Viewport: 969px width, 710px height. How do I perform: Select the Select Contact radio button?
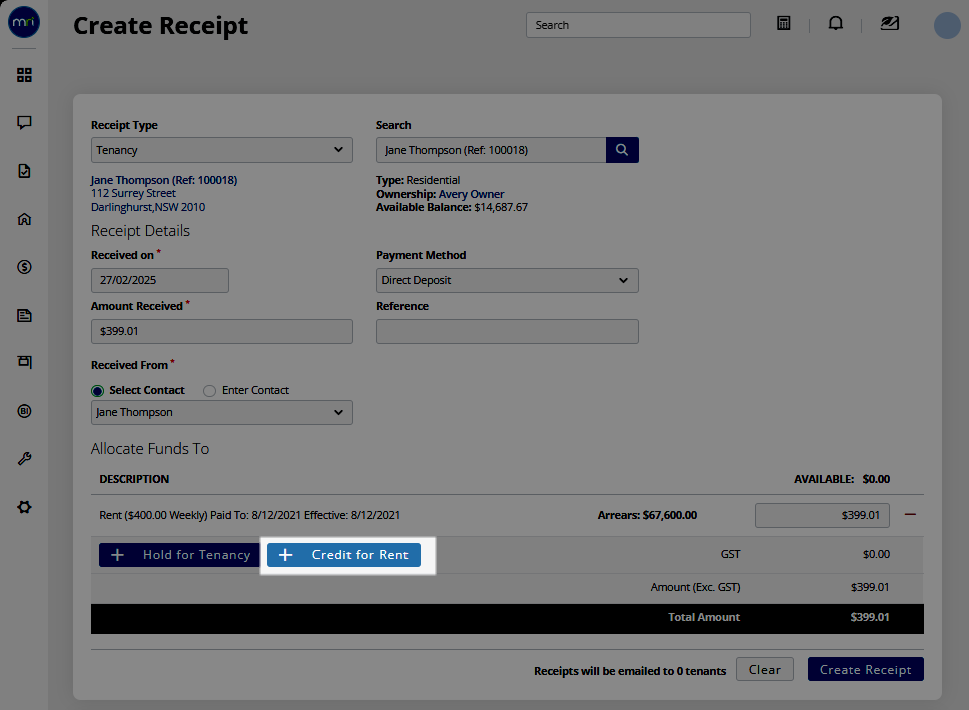(x=97, y=390)
